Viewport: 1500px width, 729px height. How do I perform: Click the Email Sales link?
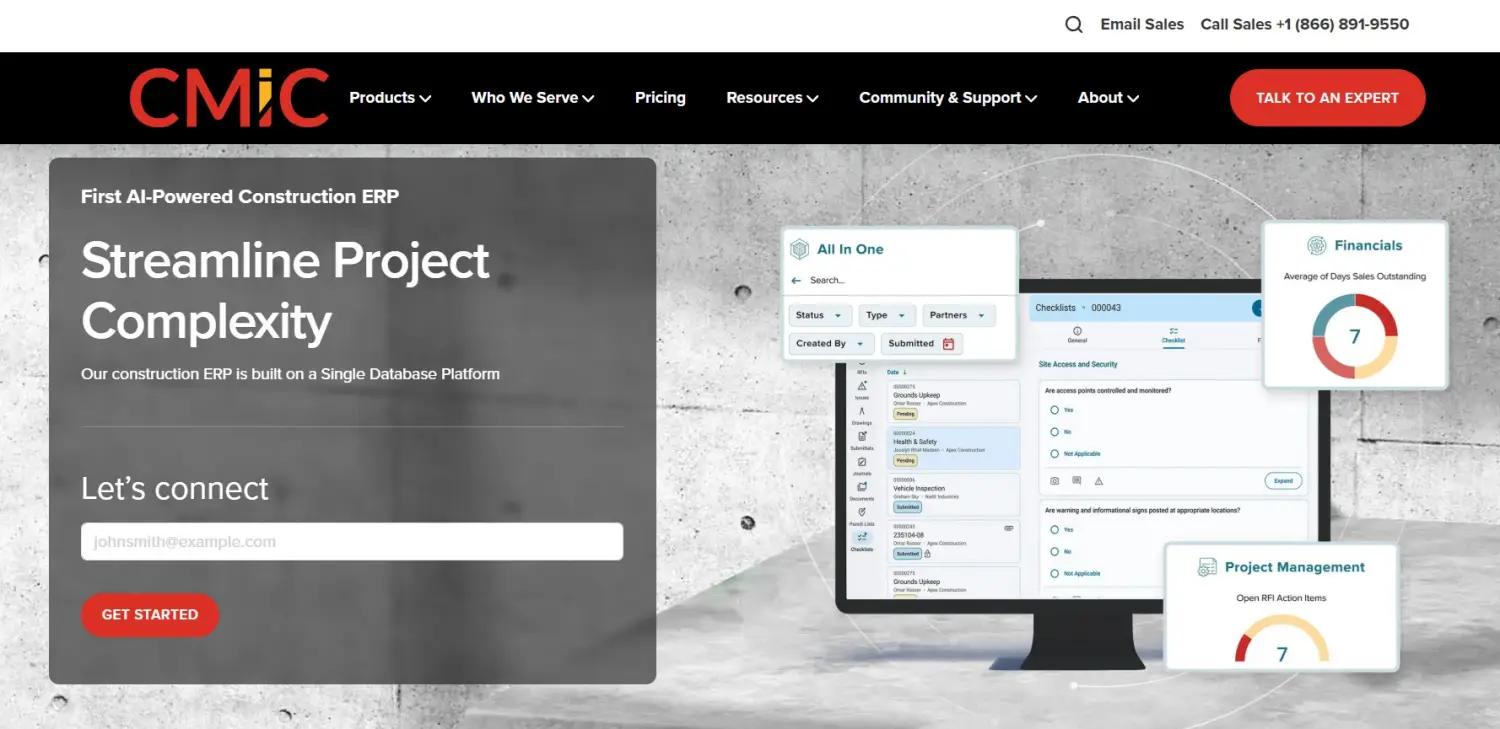pyautogui.click(x=1142, y=24)
